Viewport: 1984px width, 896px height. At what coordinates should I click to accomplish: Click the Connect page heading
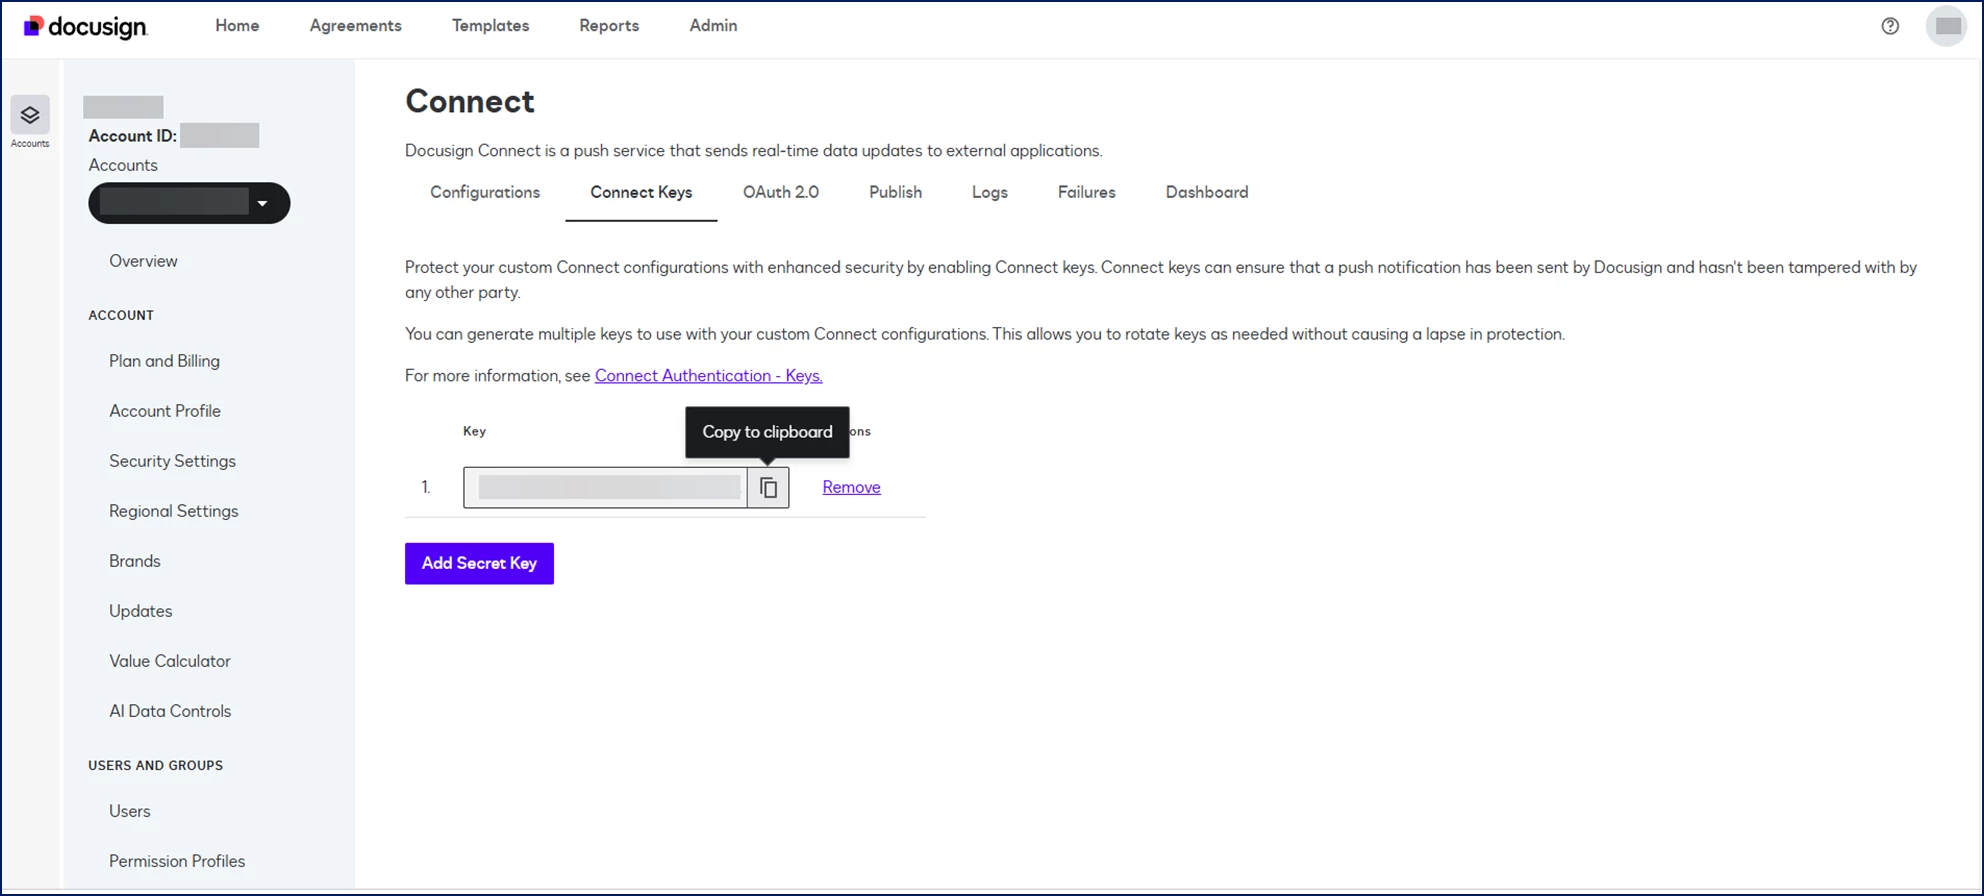(x=470, y=101)
